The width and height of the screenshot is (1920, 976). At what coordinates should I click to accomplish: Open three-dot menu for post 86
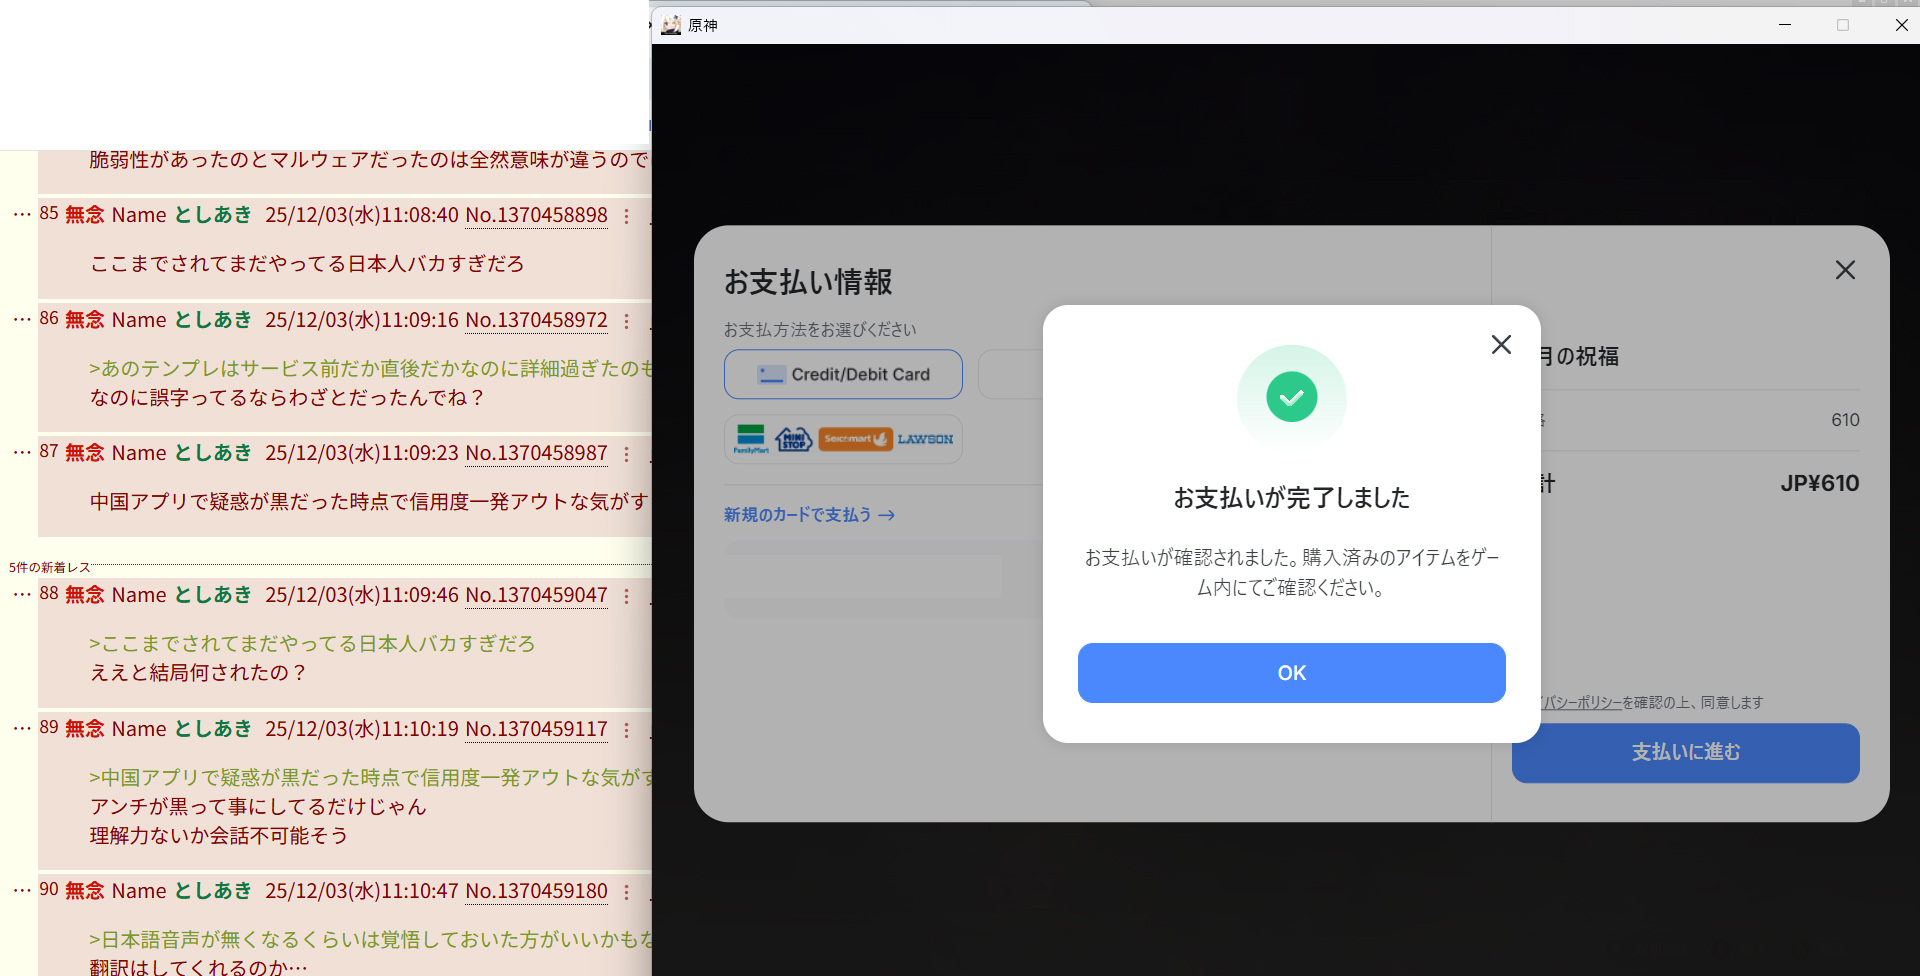(627, 321)
